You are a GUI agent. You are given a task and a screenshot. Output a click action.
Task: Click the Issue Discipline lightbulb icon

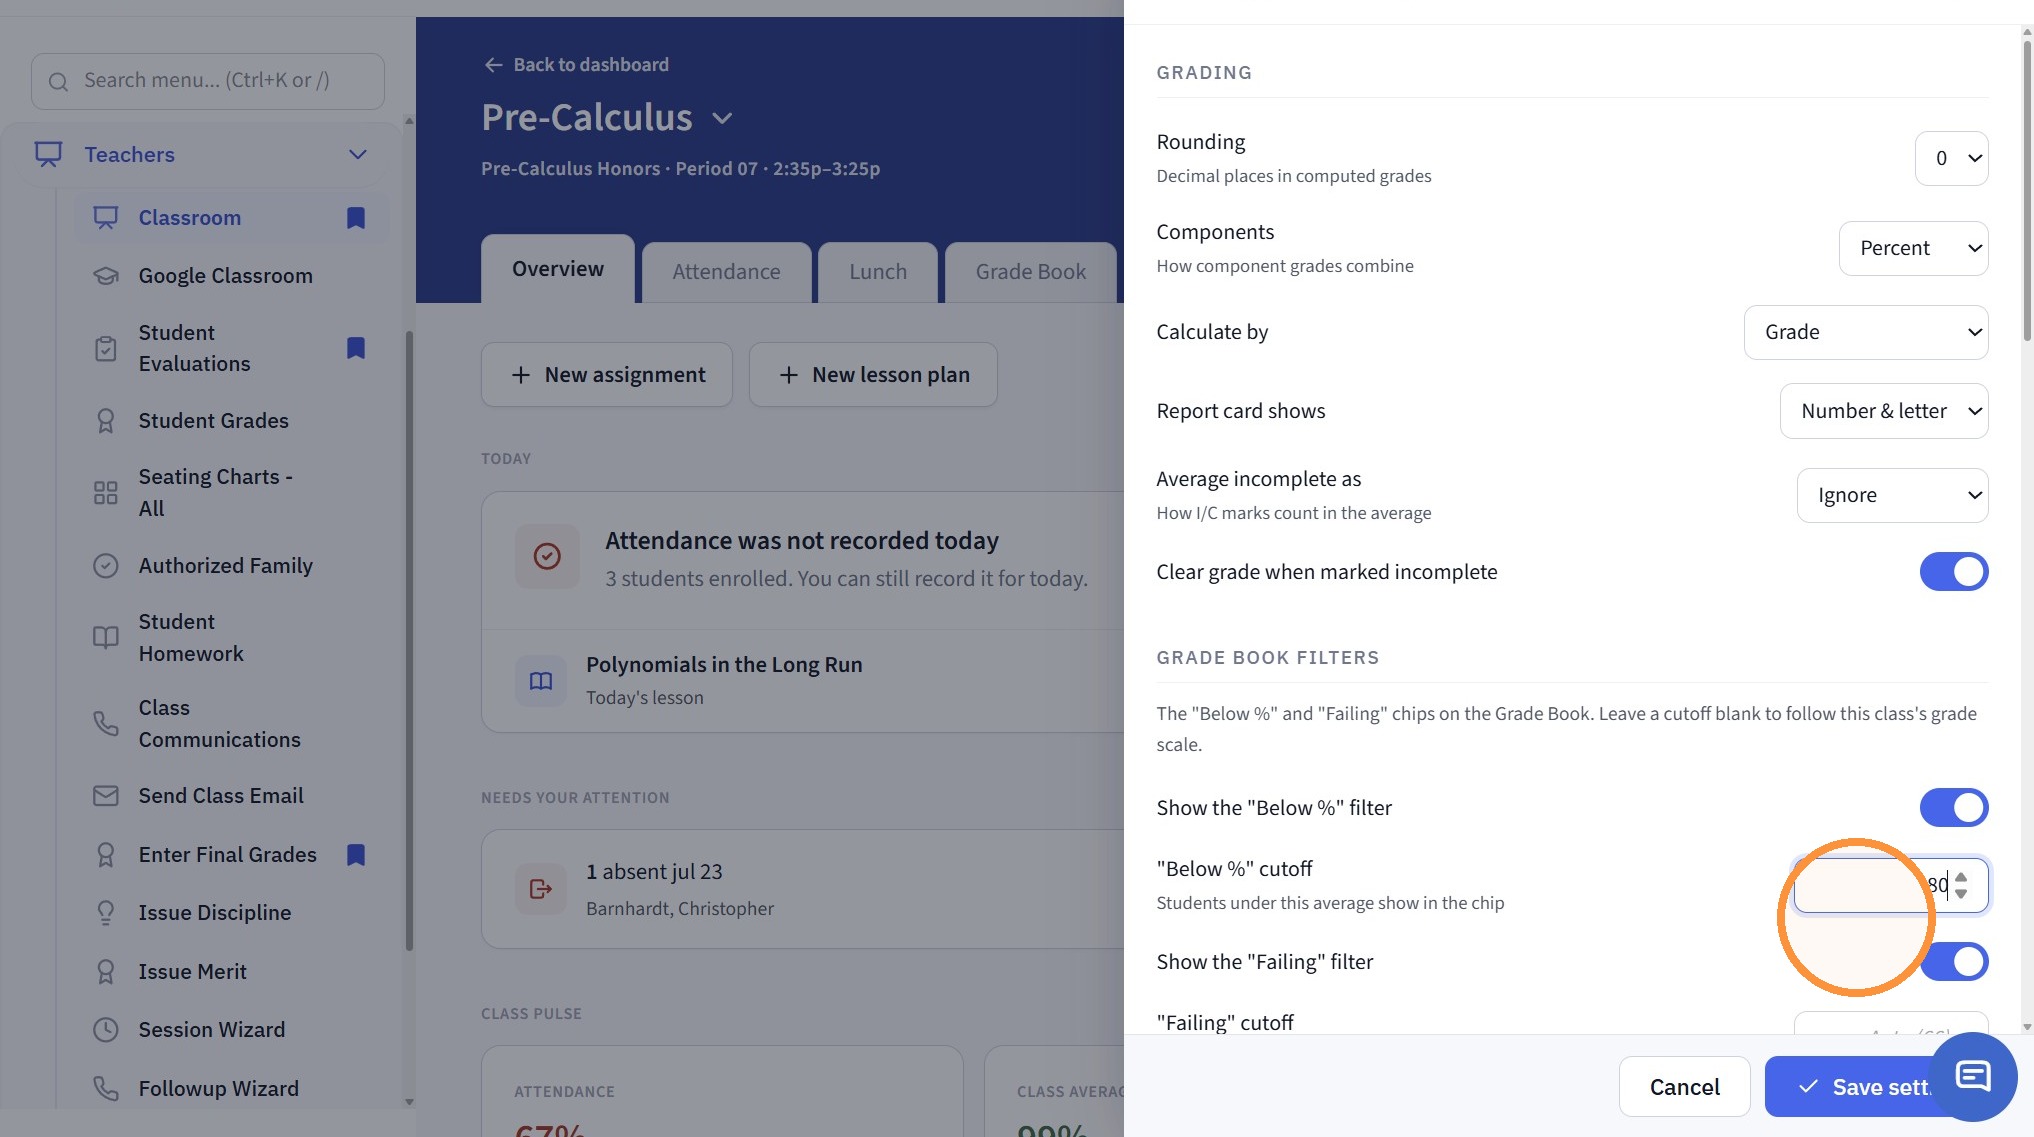[106, 913]
